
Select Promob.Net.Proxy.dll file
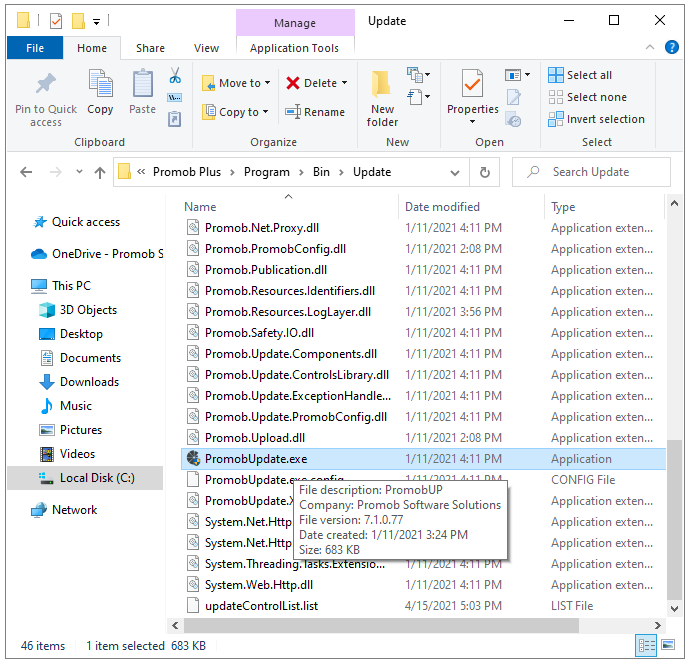[x=422, y=228]
